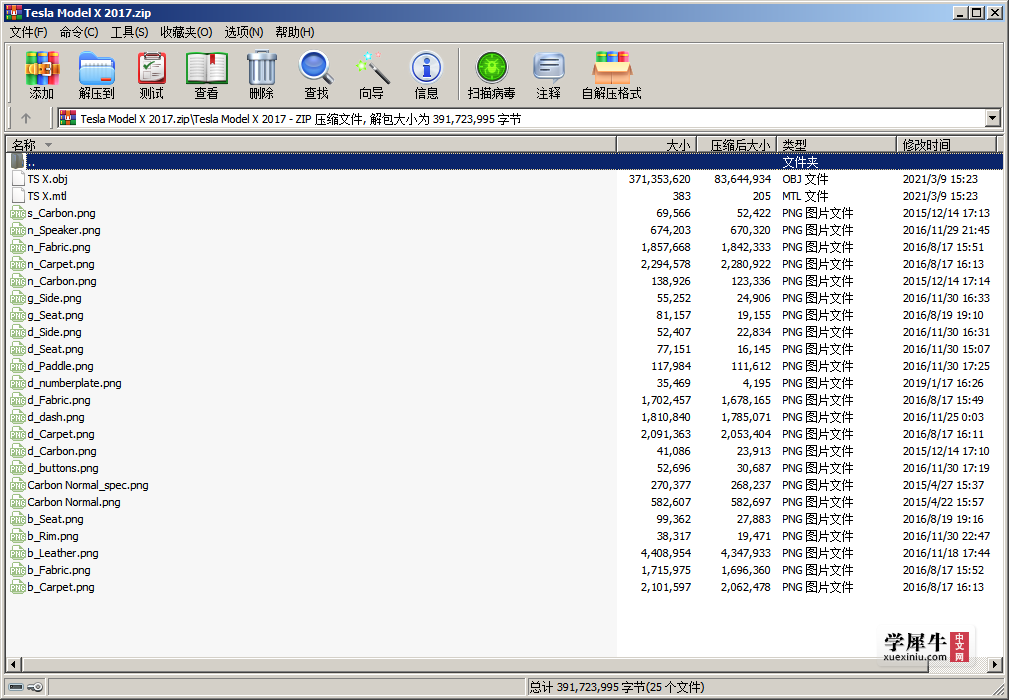
Task: Select b_Rim.png file name
Action: coord(53,536)
